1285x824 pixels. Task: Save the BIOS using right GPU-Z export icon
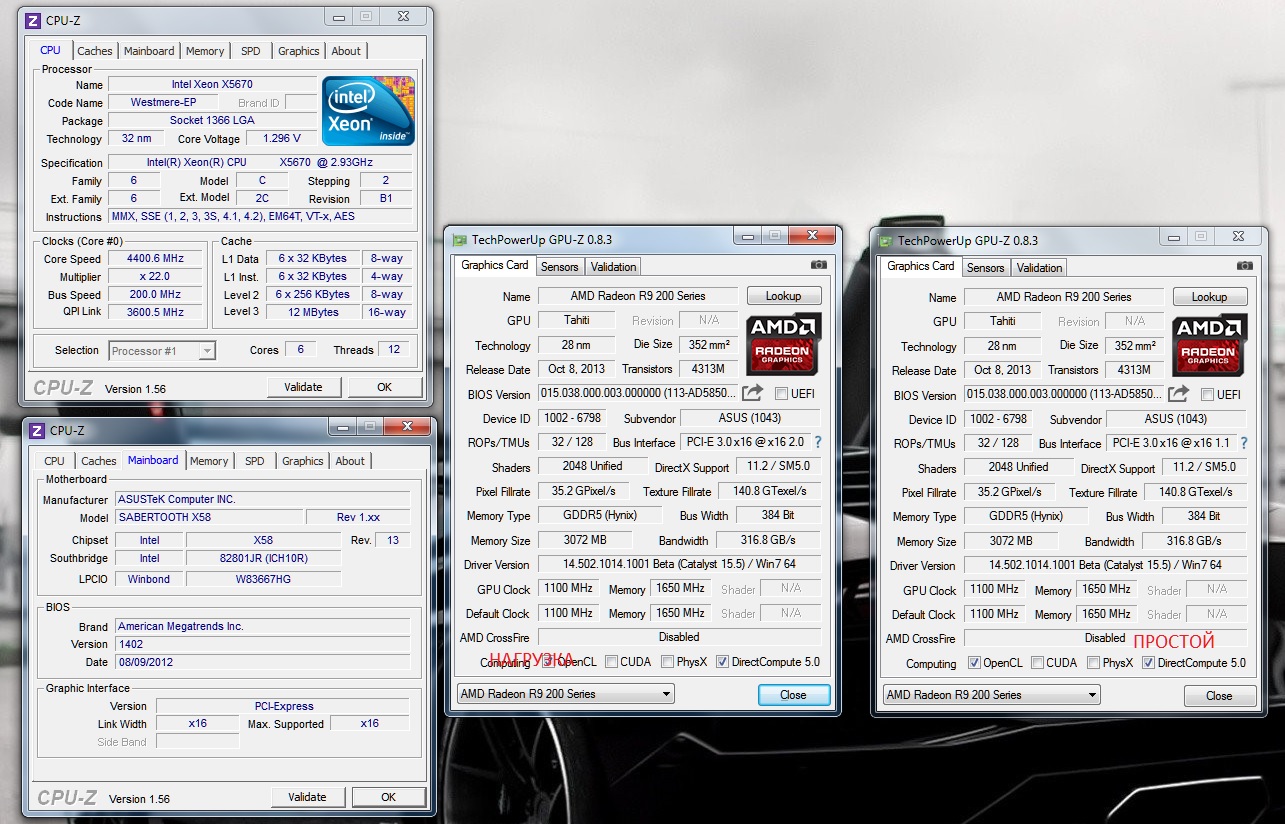click(x=1179, y=394)
